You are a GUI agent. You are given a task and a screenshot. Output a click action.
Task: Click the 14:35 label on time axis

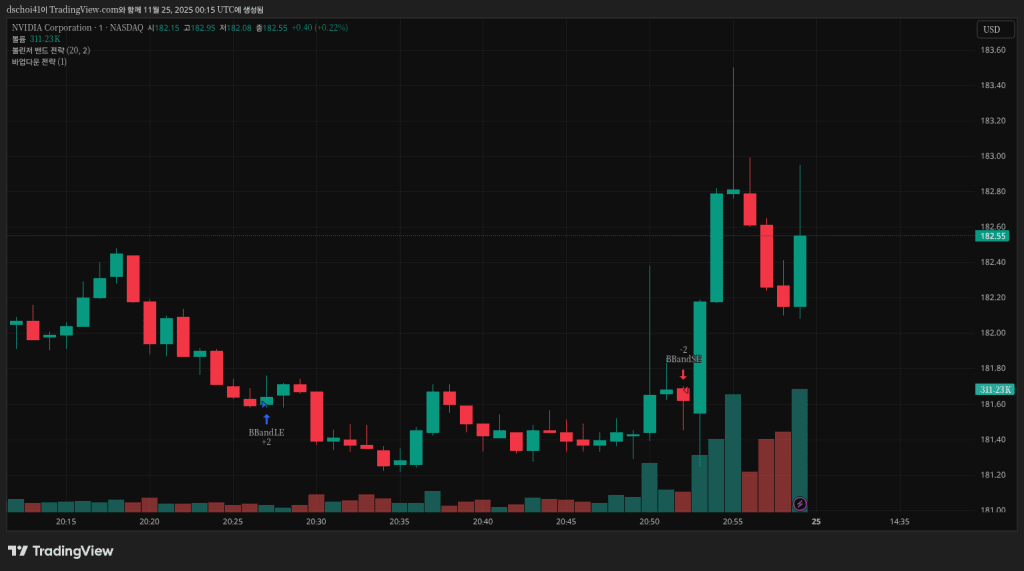(898, 522)
